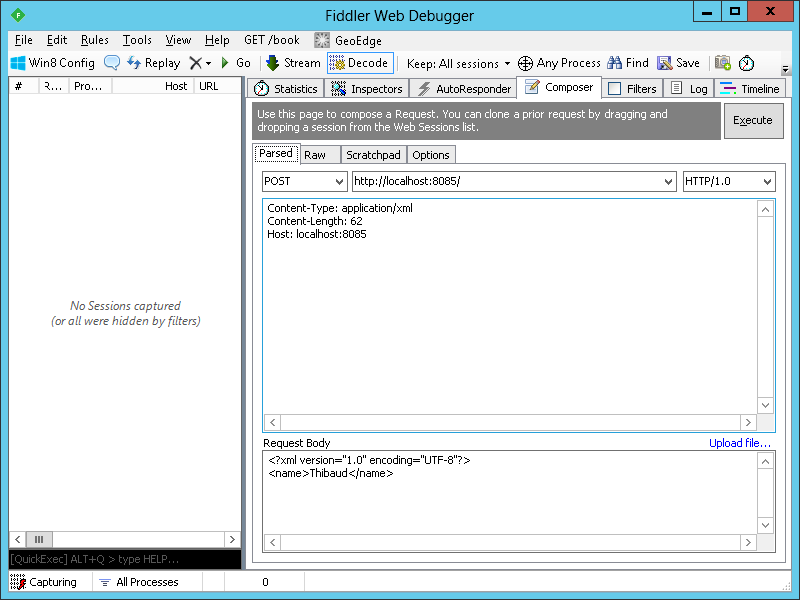Toggle Capturing in the status bar

44,582
